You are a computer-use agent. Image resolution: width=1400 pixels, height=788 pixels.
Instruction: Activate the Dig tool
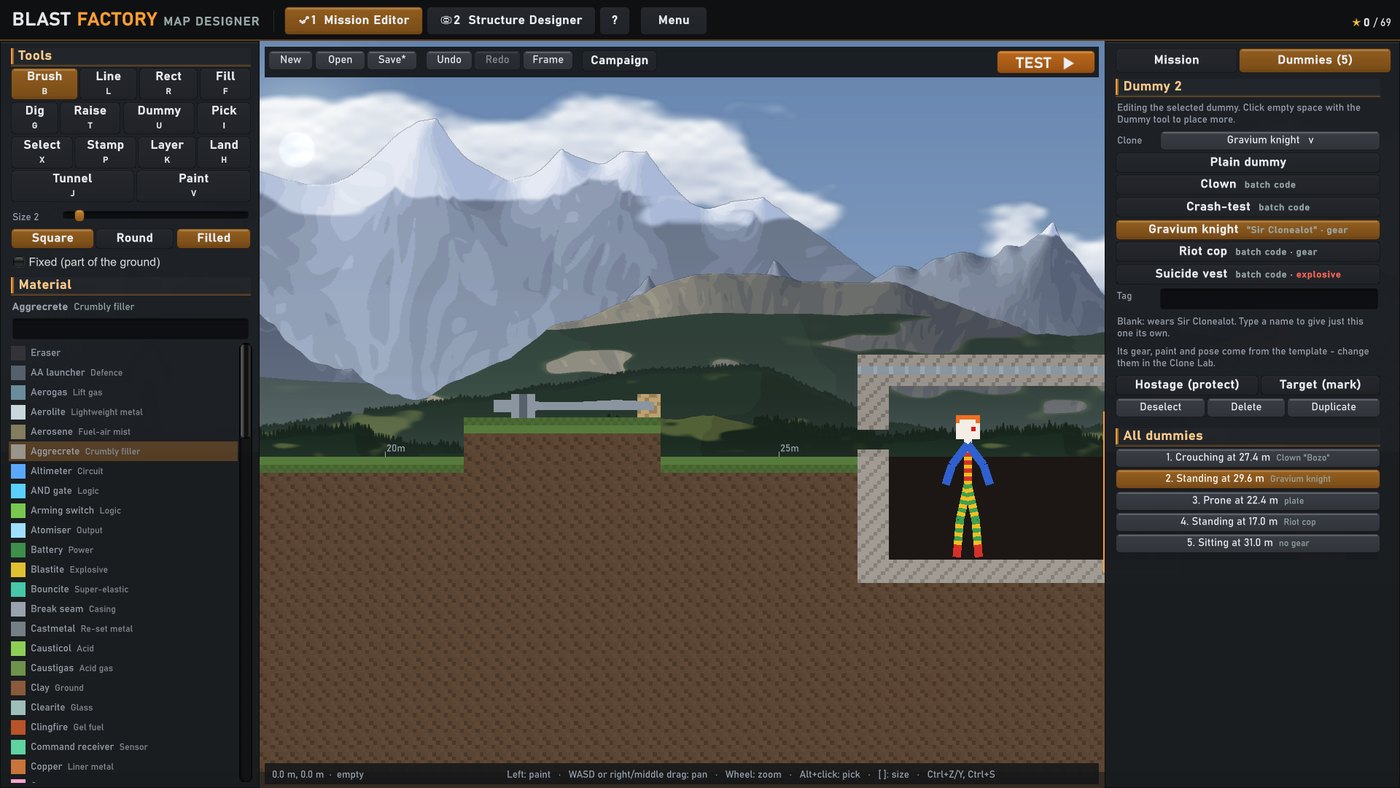point(35,117)
